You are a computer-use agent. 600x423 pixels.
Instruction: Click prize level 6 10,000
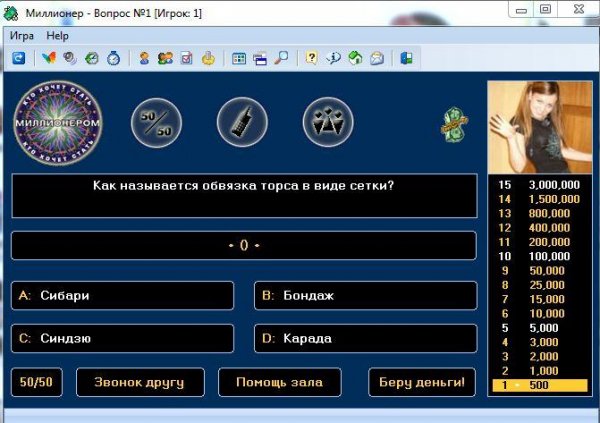[x=540, y=314]
